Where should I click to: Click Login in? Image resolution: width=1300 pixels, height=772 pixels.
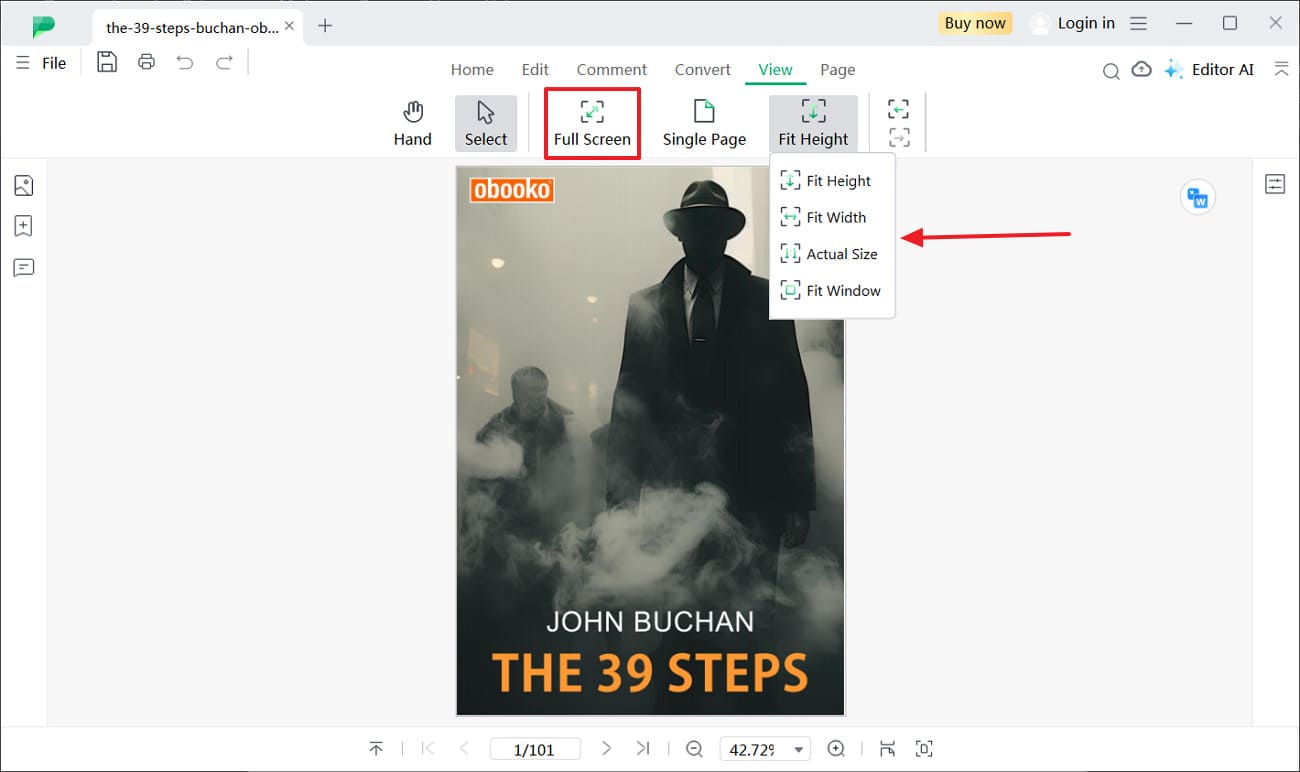click(x=1073, y=23)
